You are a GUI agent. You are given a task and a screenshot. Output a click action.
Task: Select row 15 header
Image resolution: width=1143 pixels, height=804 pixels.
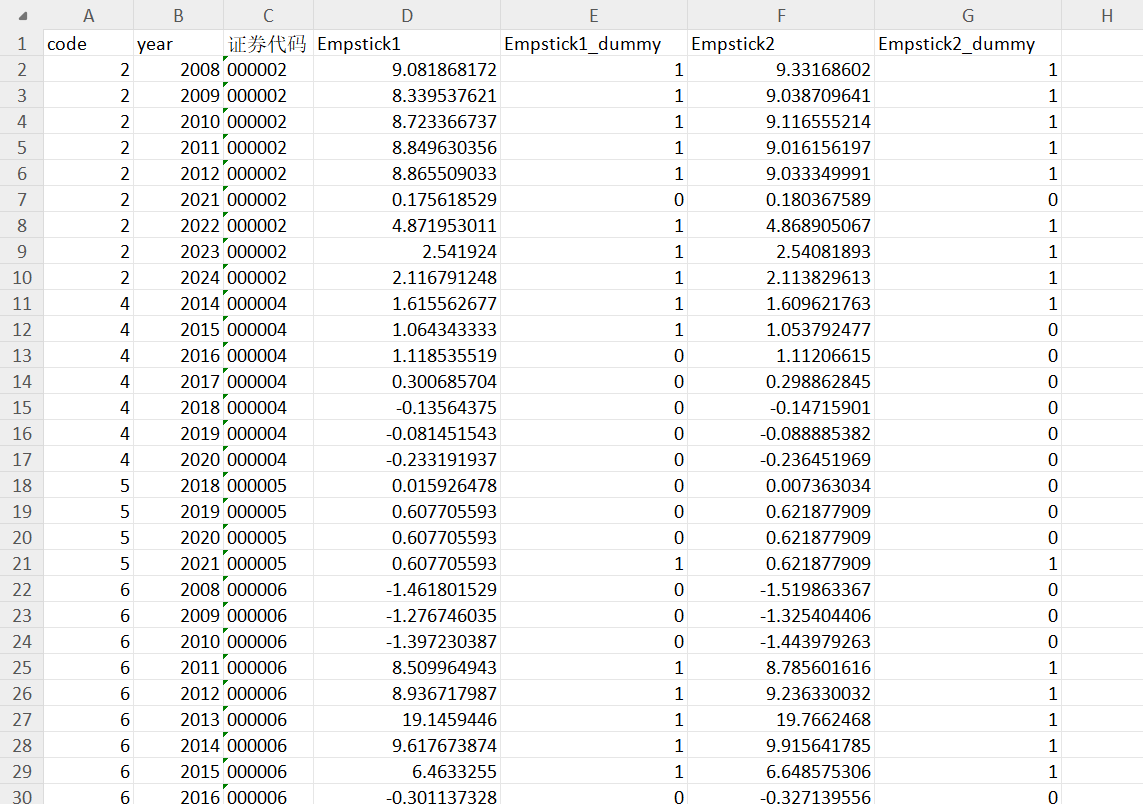pyautogui.click(x=22, y=407)
